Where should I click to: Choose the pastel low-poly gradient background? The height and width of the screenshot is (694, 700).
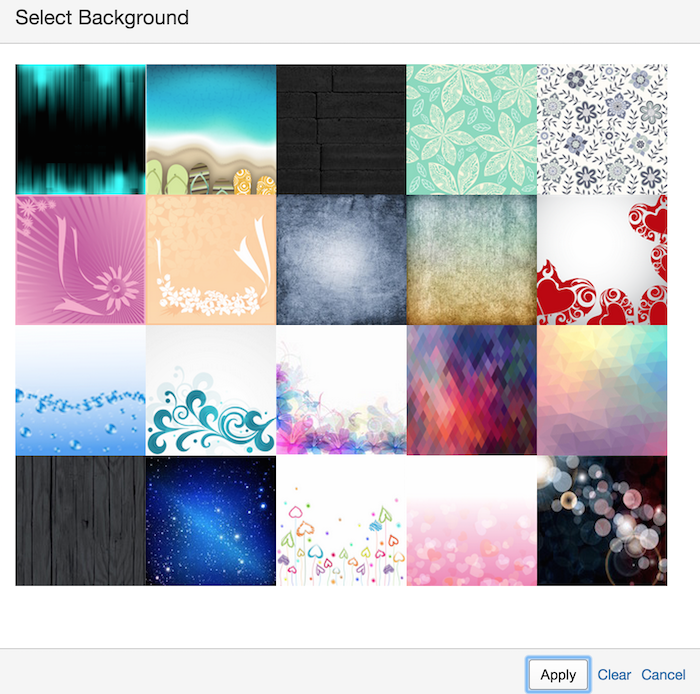(x=602, y=390)
